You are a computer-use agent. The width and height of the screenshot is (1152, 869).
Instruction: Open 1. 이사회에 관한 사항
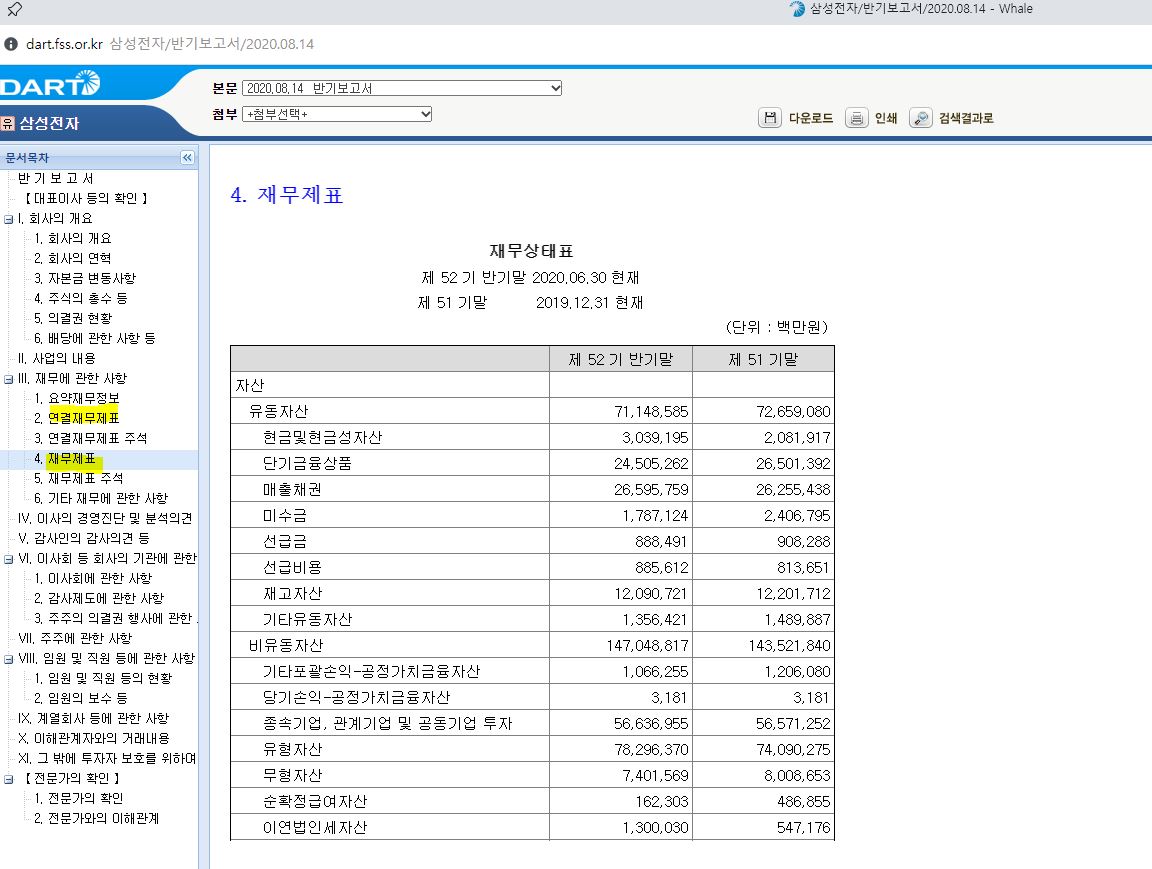pos(93,578)
